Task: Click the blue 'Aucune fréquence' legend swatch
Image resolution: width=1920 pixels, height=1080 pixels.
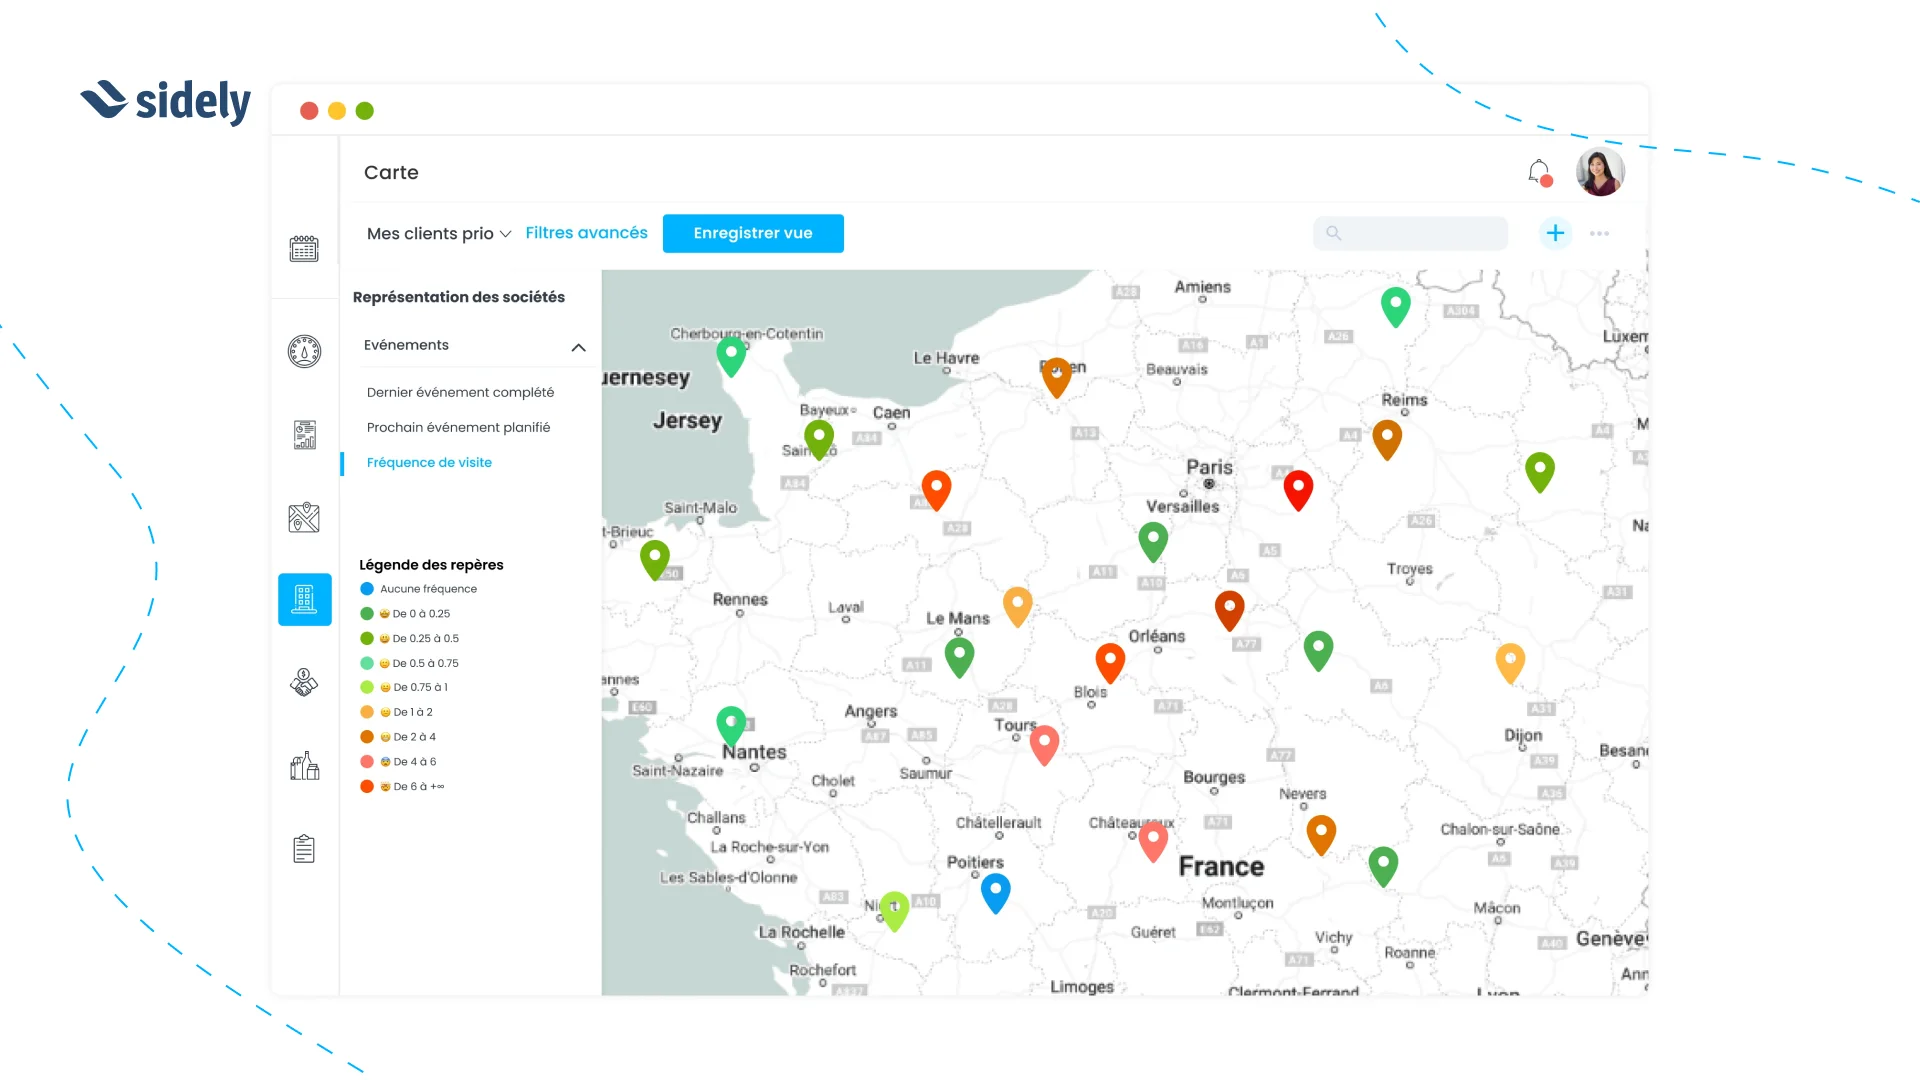Action: (366, 588)
